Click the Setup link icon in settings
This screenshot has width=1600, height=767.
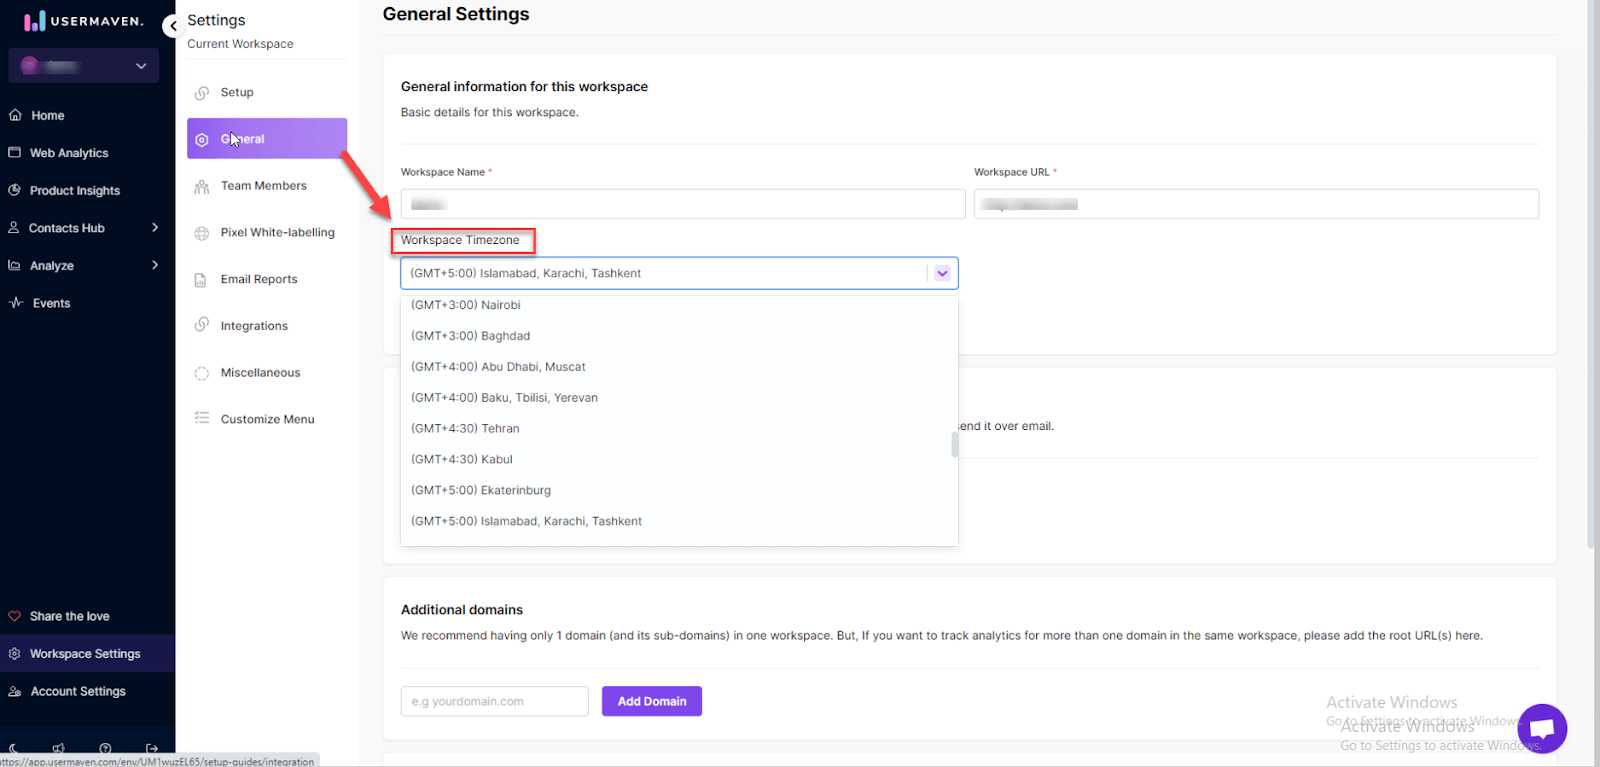point(202,93)
